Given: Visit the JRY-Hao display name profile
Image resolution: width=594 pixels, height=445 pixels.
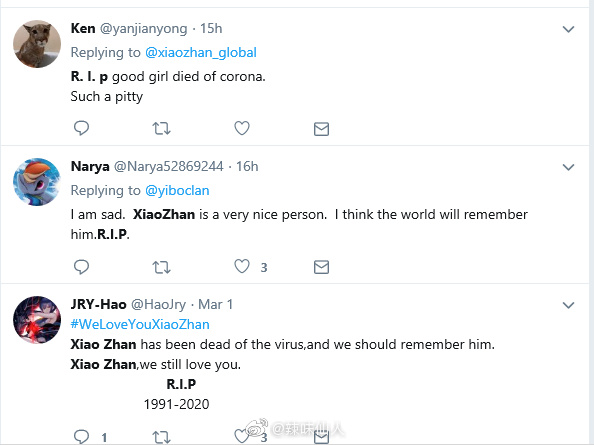Looking at the screenshot, I should [x=98, y=304].
